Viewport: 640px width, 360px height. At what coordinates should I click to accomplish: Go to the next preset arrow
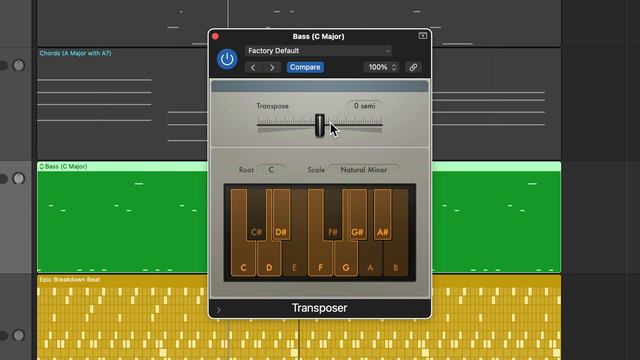point(272,67)
